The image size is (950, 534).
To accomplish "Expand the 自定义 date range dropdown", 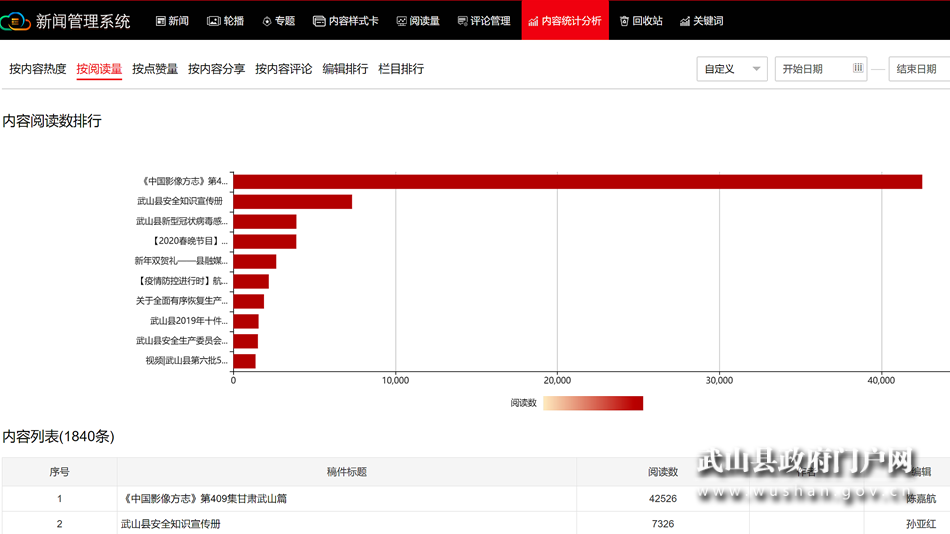I will [x=731, y=69].
